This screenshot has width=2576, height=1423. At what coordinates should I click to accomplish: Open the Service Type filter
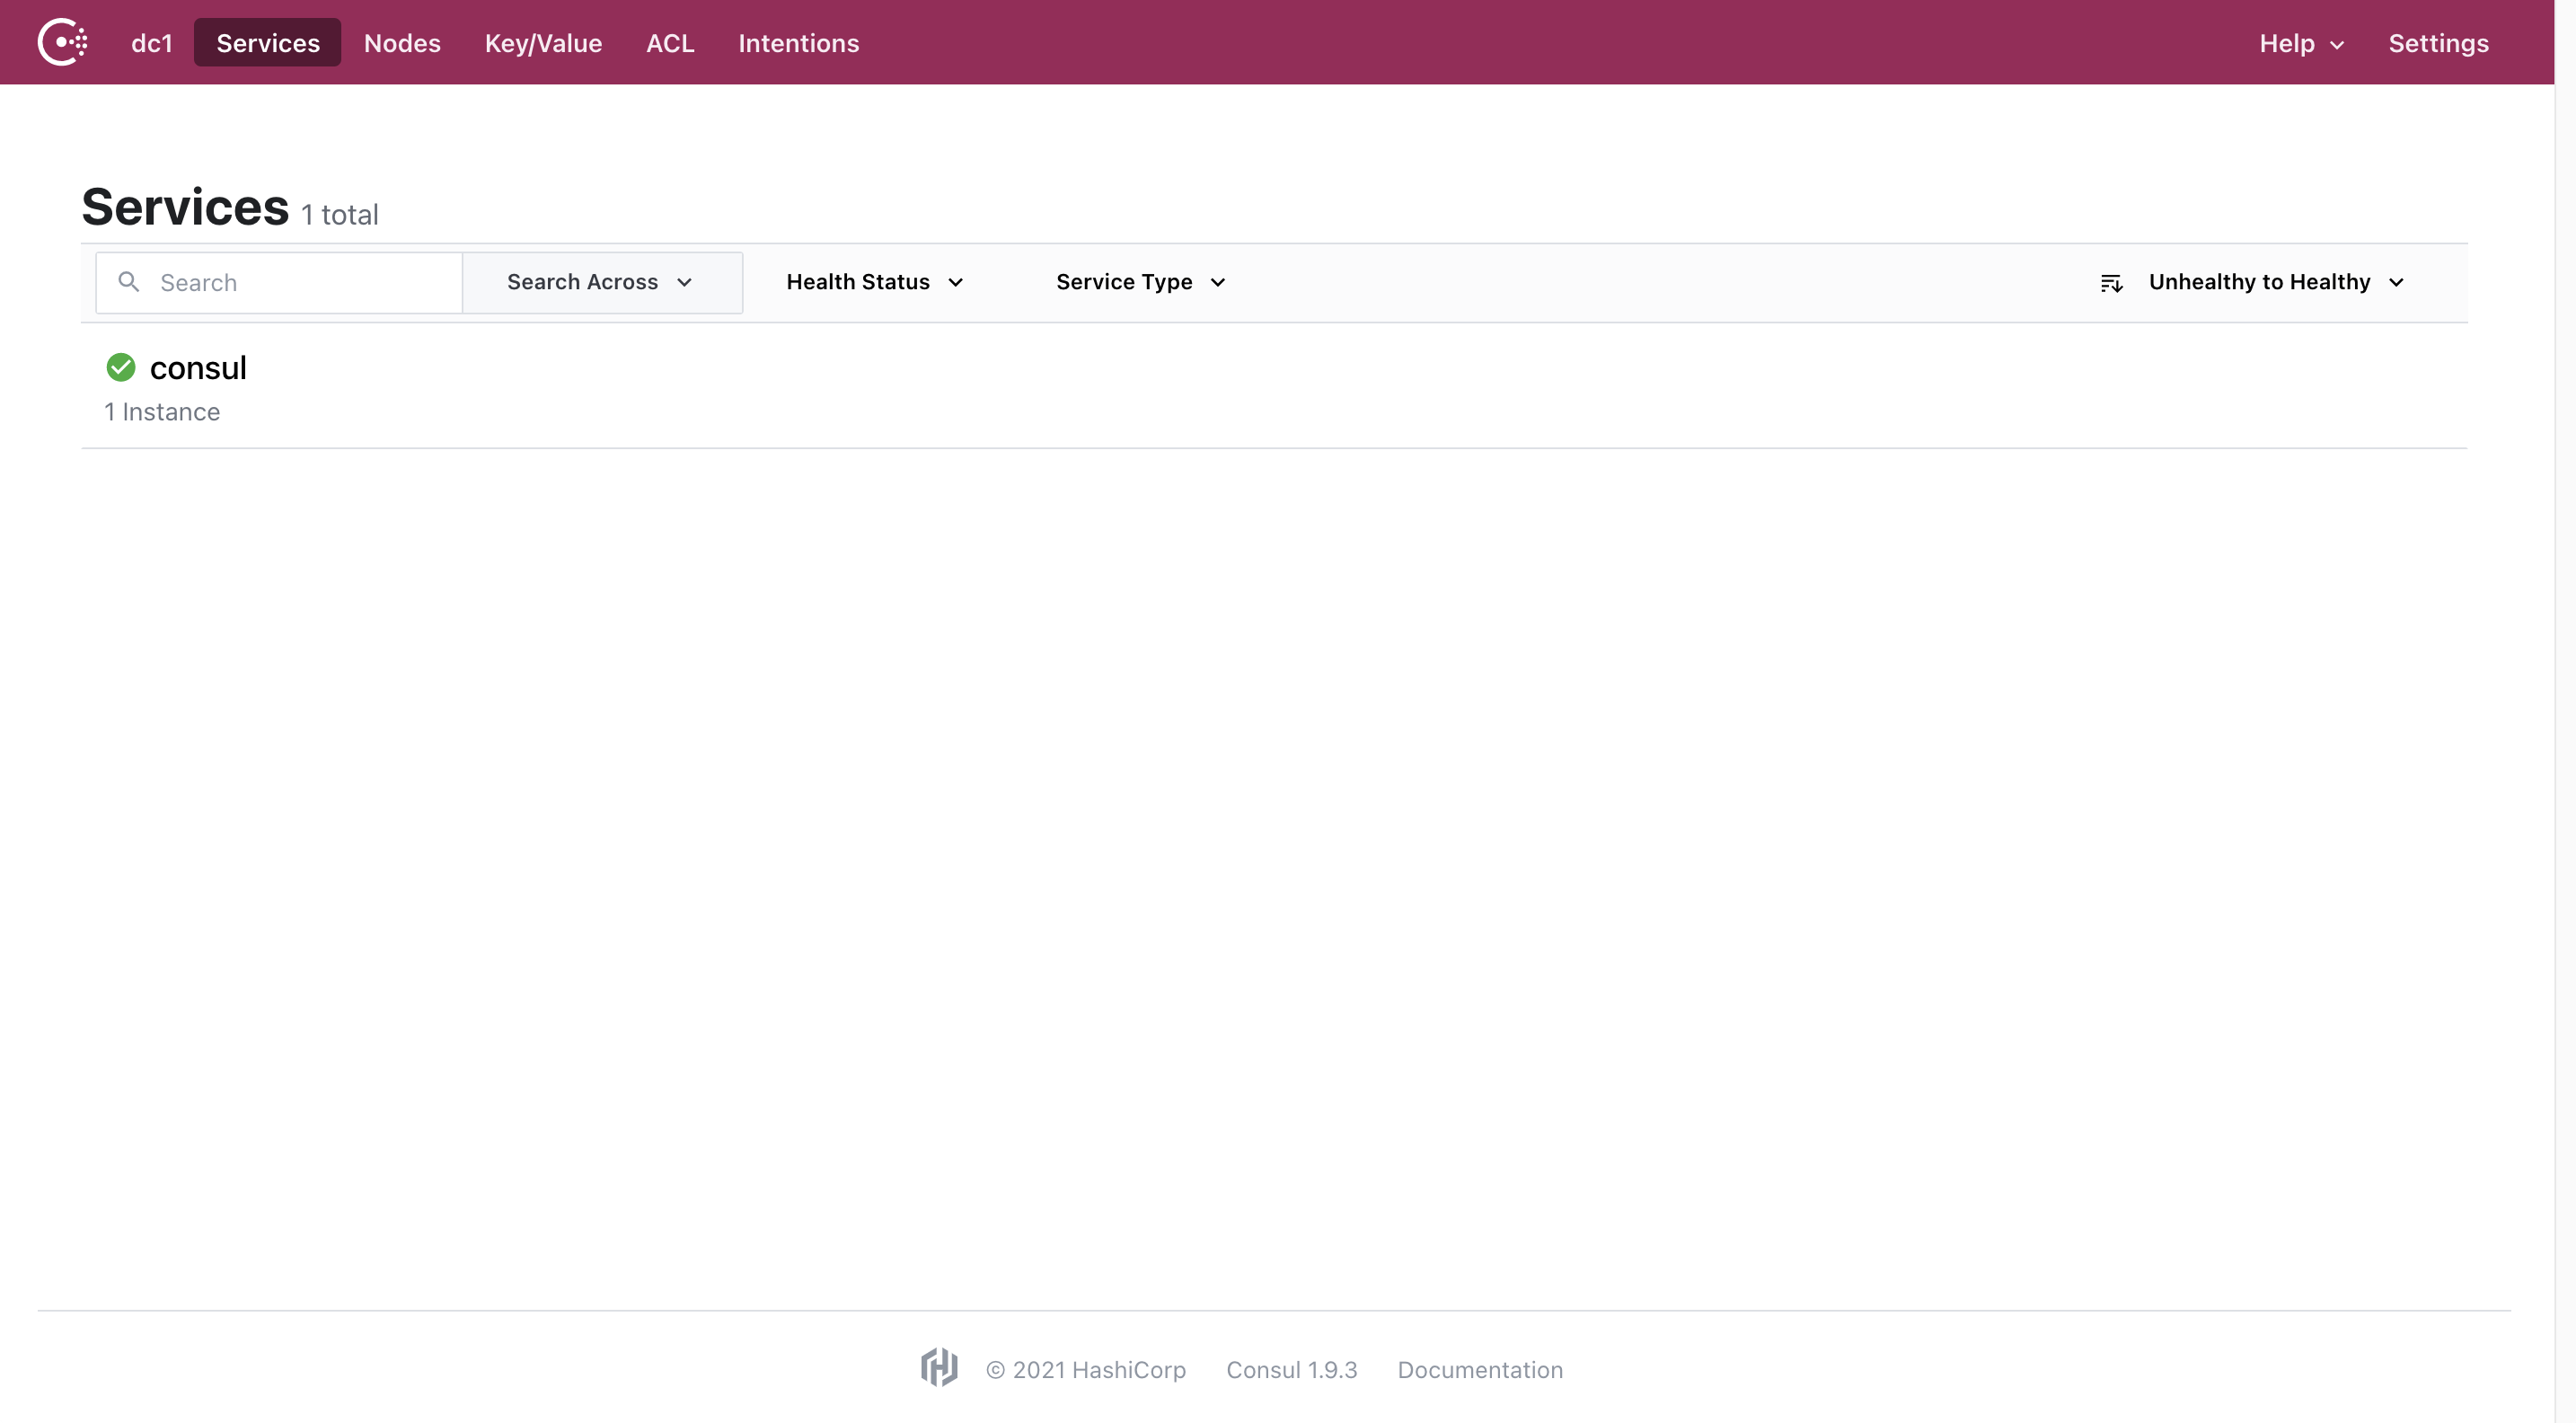(x=1140, y=283)
